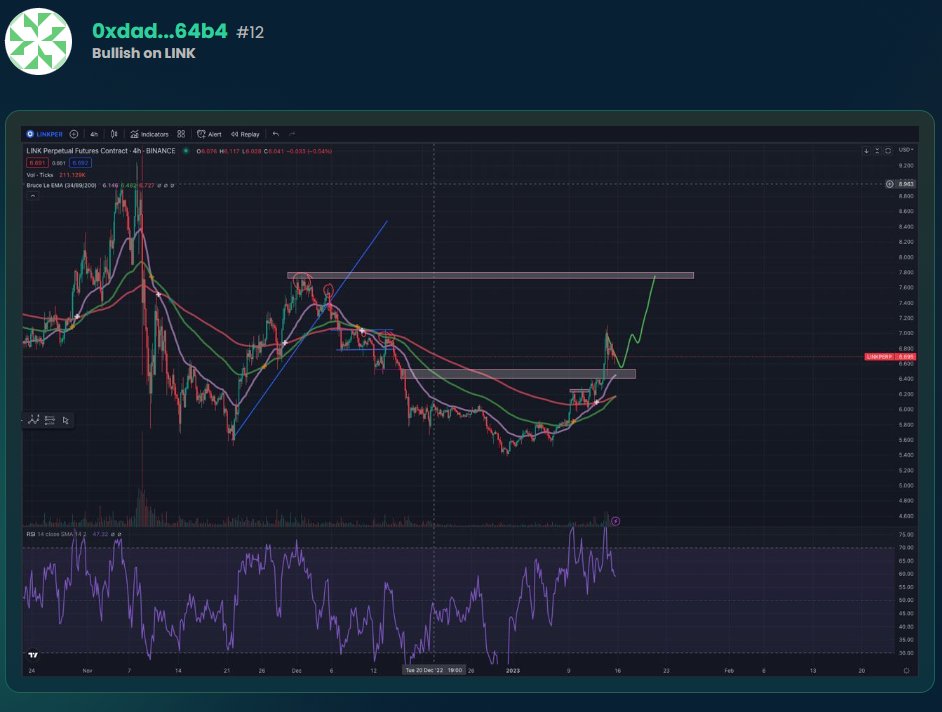Click the green pinwheel profile avatar

point(38,41)
